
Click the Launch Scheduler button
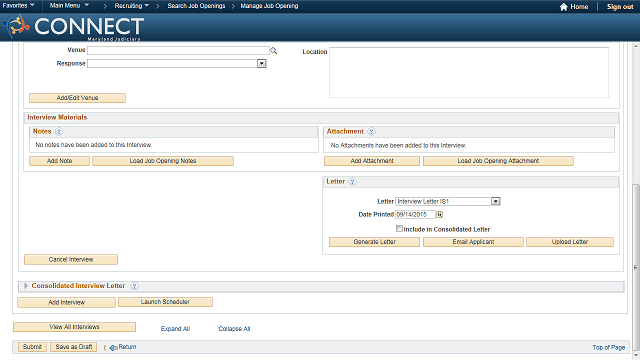(165, 302)
